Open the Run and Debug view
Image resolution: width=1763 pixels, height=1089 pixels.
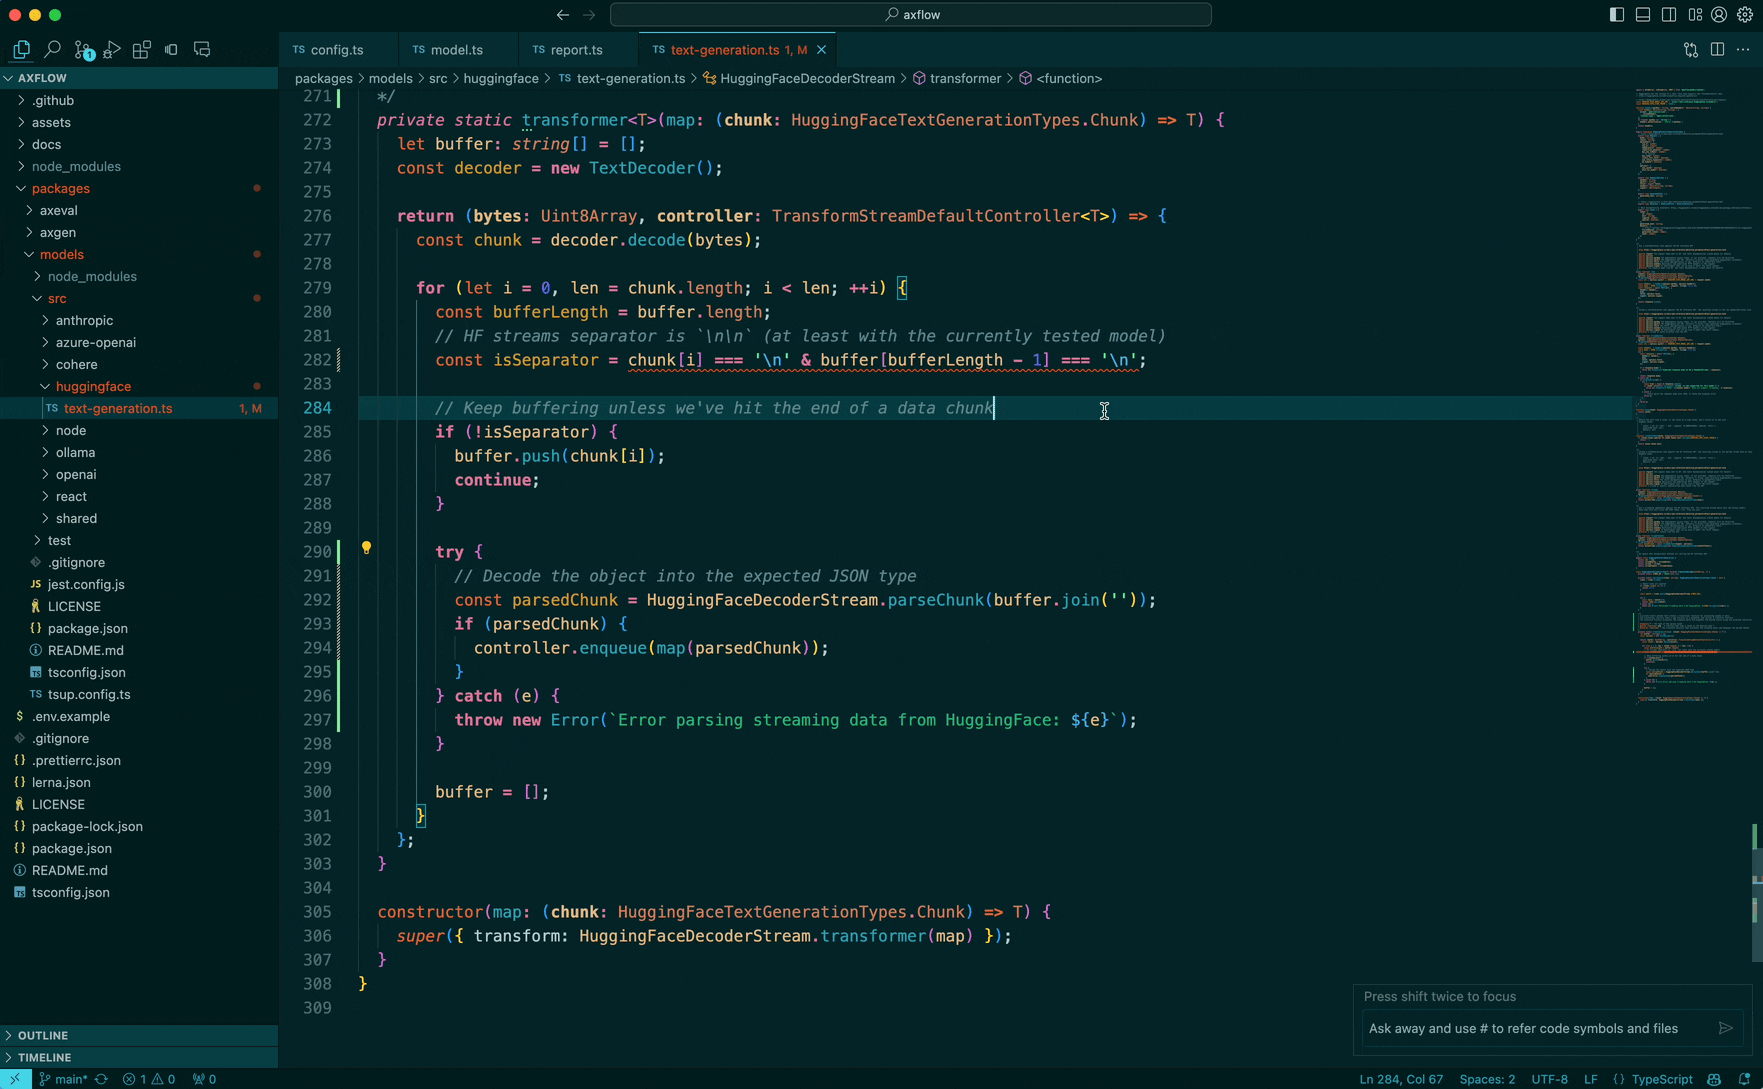[x=112, y=49]
